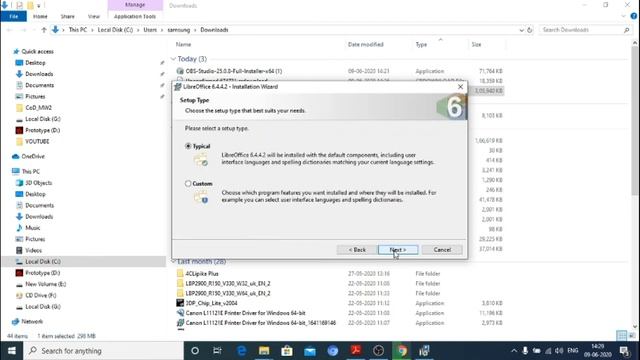Click samsung in the address breadcrumb

[x=179, y=30]
